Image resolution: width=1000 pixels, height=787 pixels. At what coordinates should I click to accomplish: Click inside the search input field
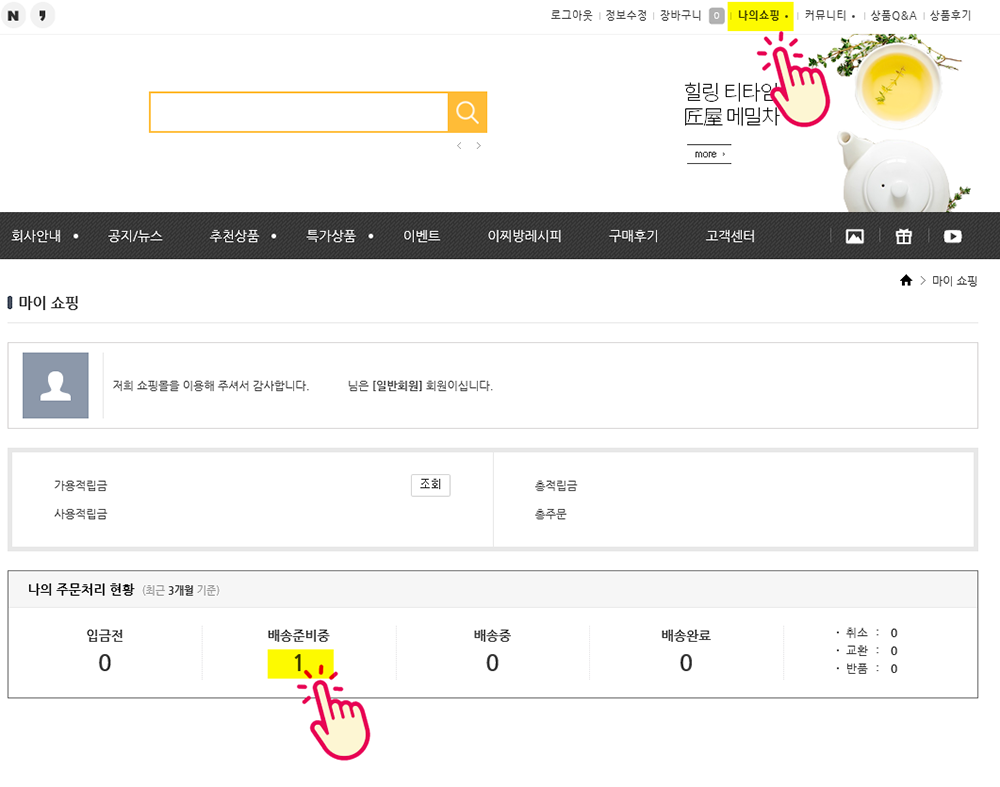coord(298,112)
